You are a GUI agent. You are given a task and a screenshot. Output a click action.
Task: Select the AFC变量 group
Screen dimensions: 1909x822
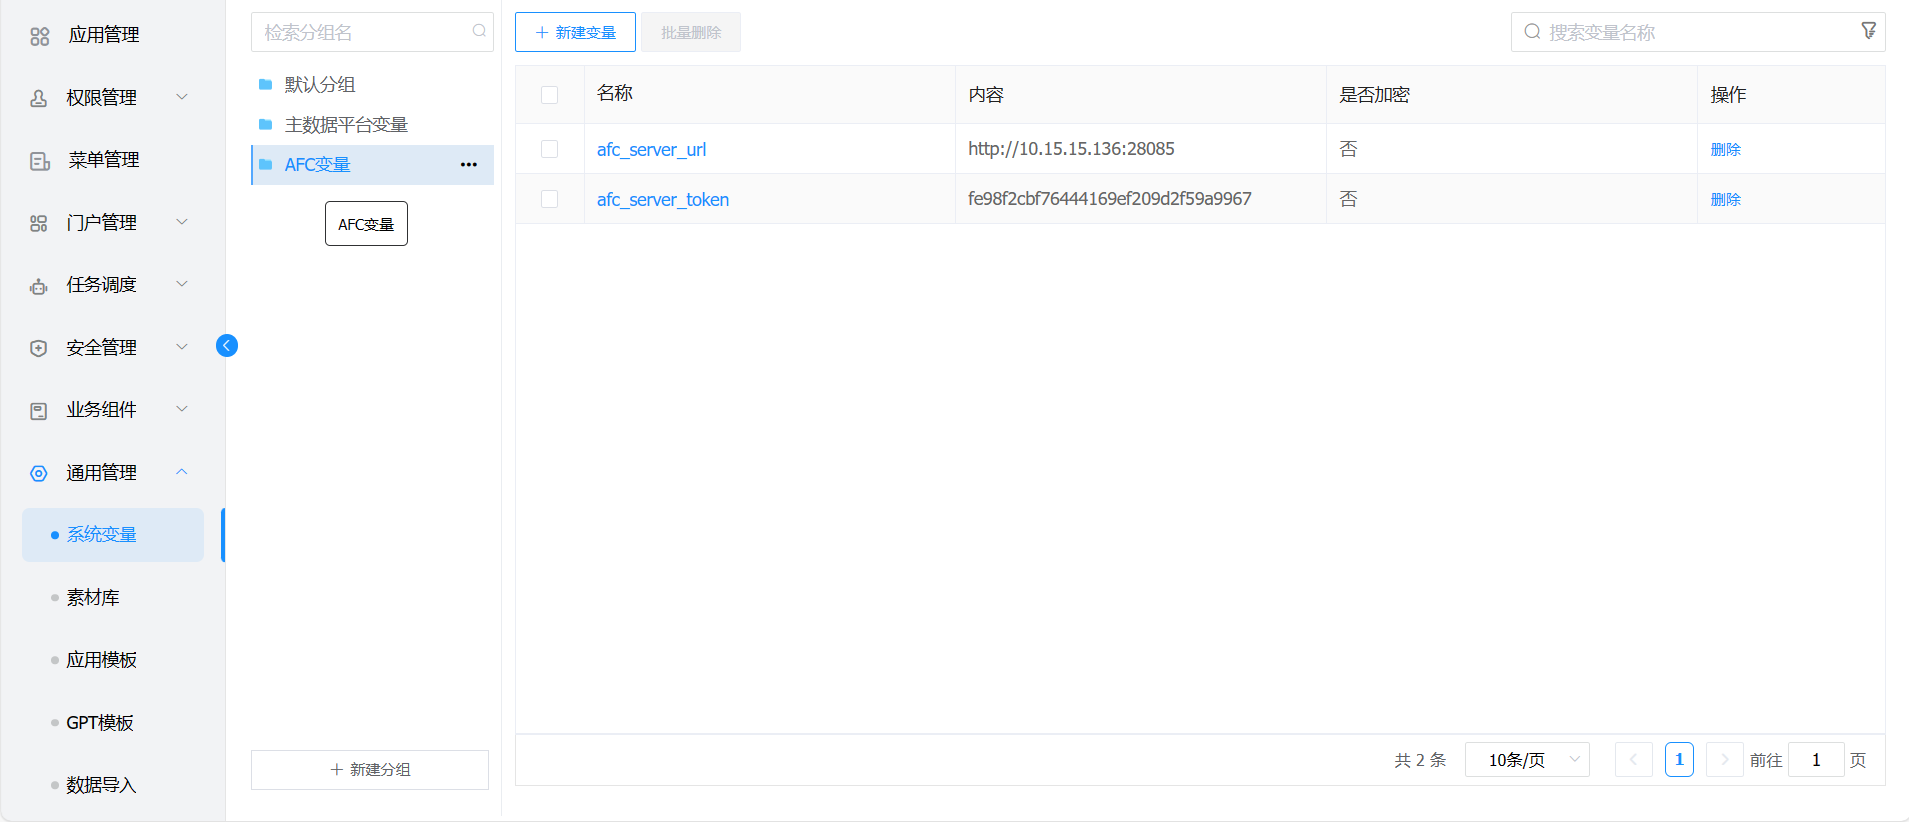(x=372, y=165)
